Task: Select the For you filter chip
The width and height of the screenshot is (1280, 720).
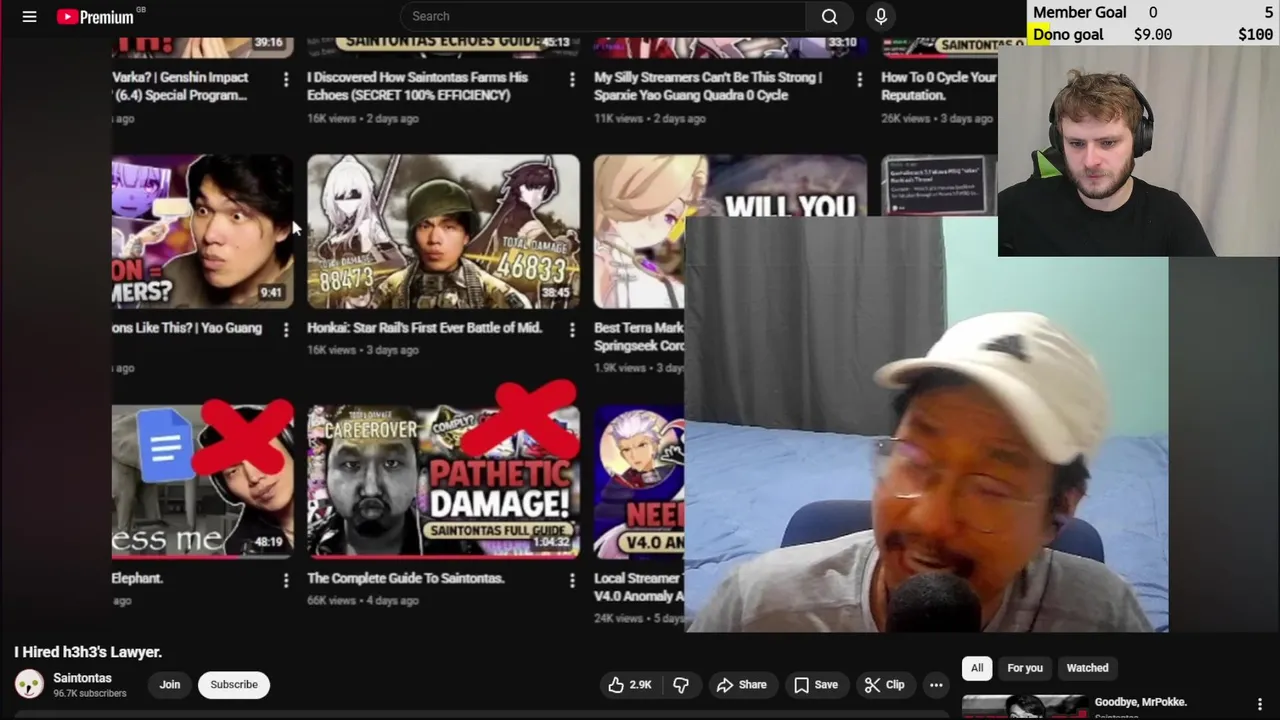Action: (x=1025, y=668)
